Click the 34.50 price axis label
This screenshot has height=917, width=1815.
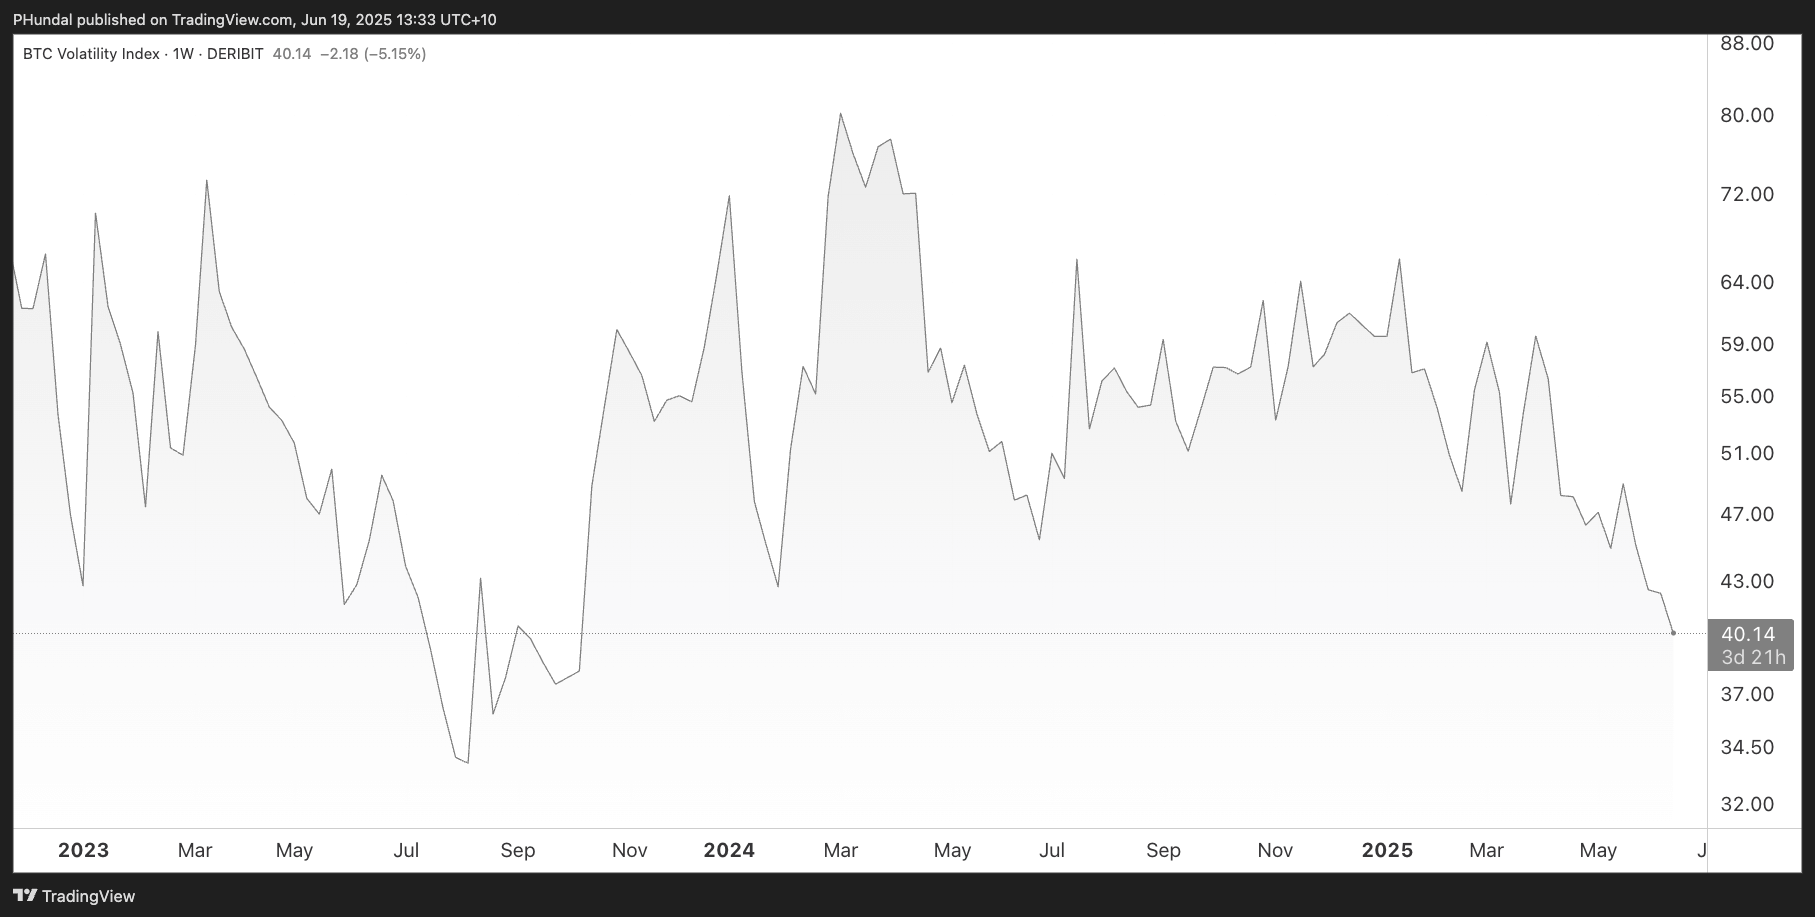click(x=1747, y=747)
